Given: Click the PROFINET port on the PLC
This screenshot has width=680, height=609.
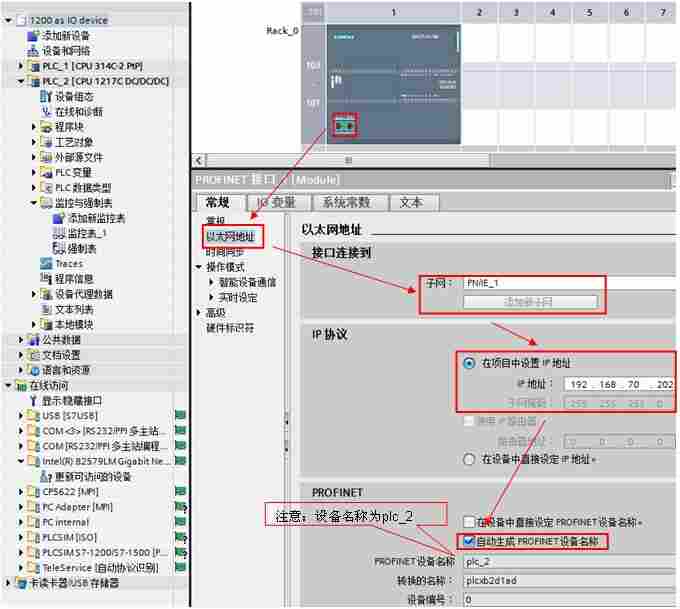Looking at the screenshot, I should 346,126.
